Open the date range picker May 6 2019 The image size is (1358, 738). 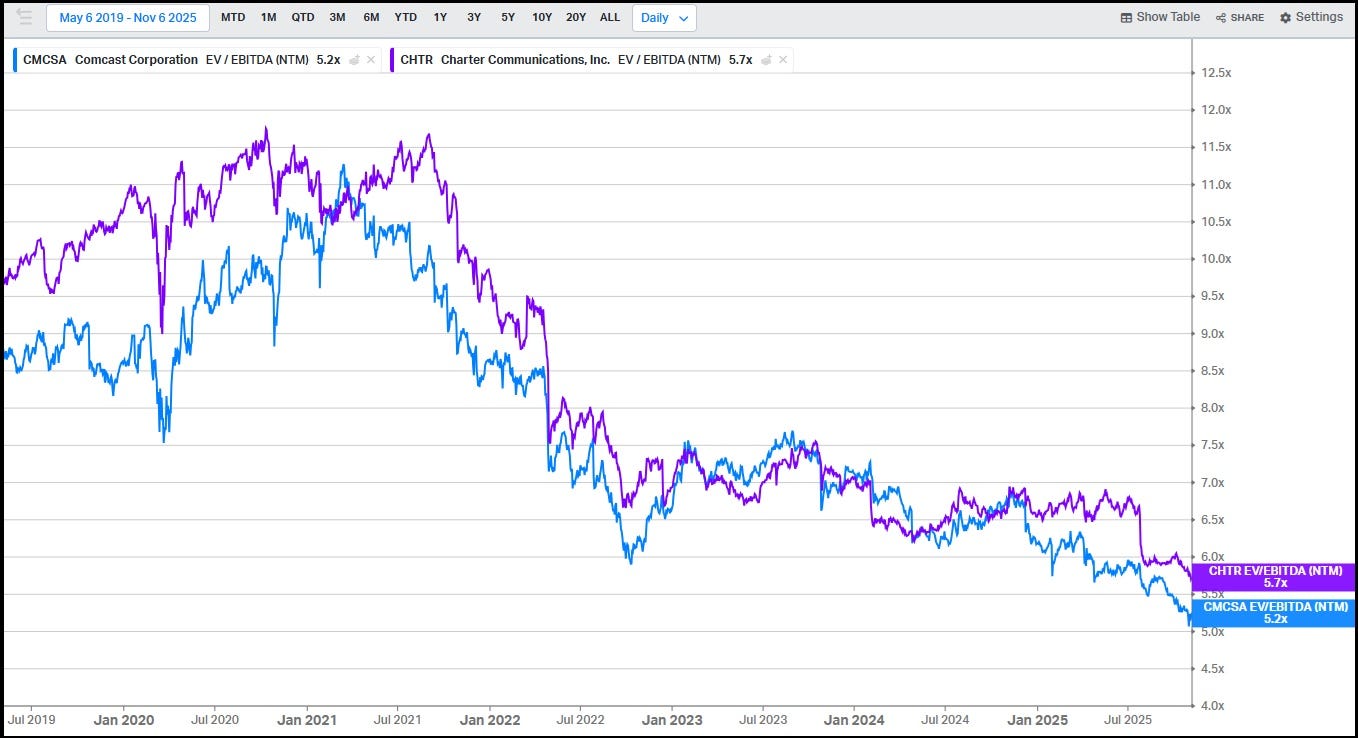point(128,18)
